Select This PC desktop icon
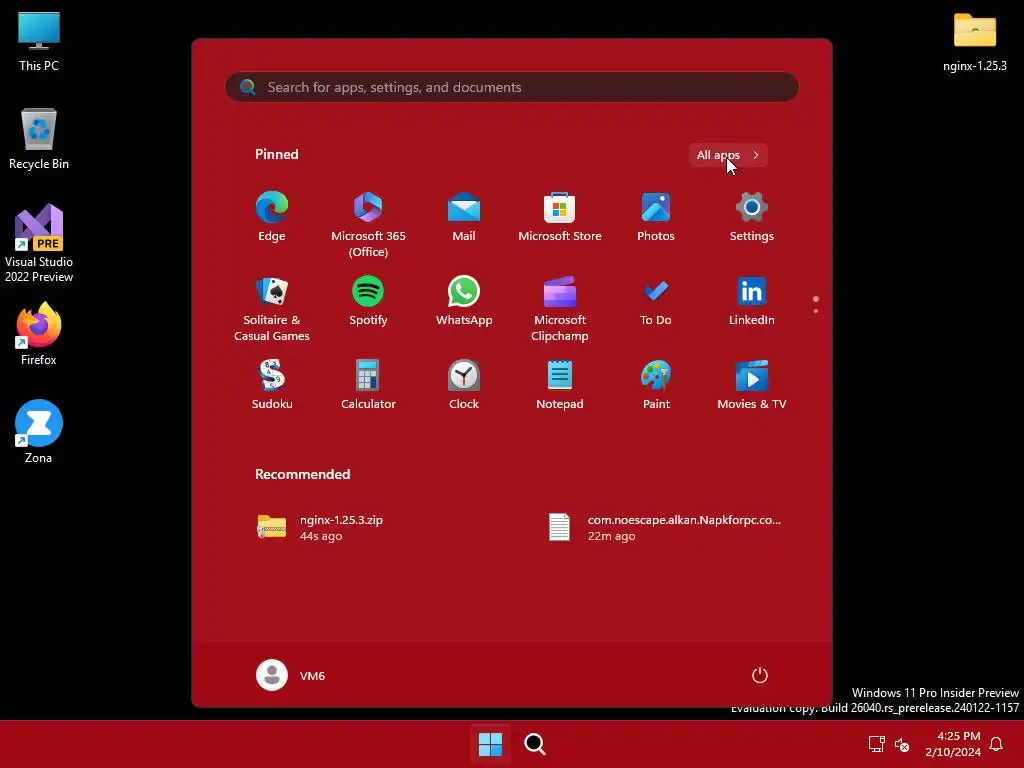 pos(39,41)
